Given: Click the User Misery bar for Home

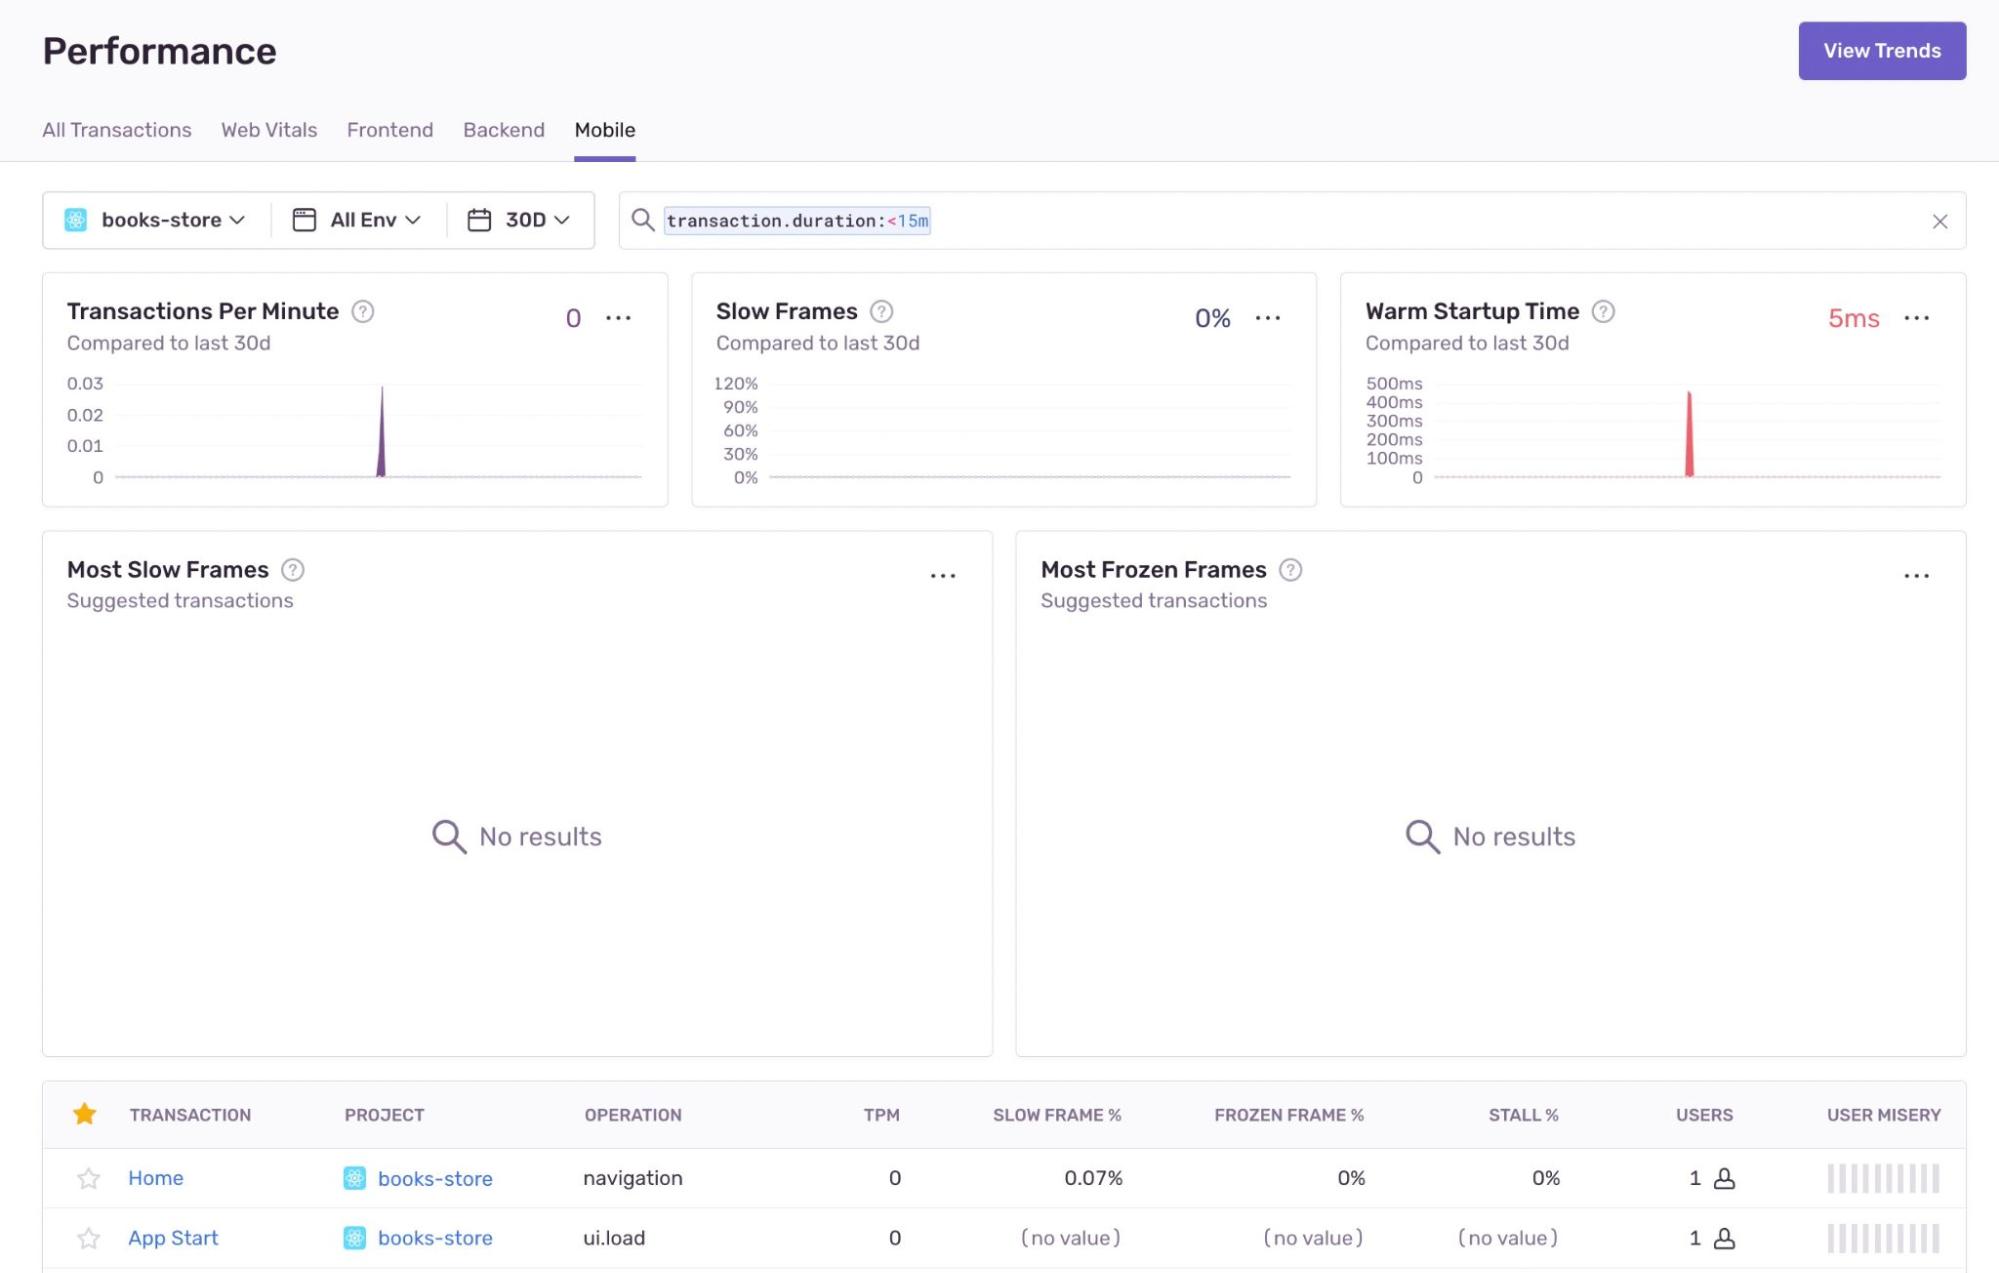Looking at the screenshot, I should click(x=1881, y=1178).
